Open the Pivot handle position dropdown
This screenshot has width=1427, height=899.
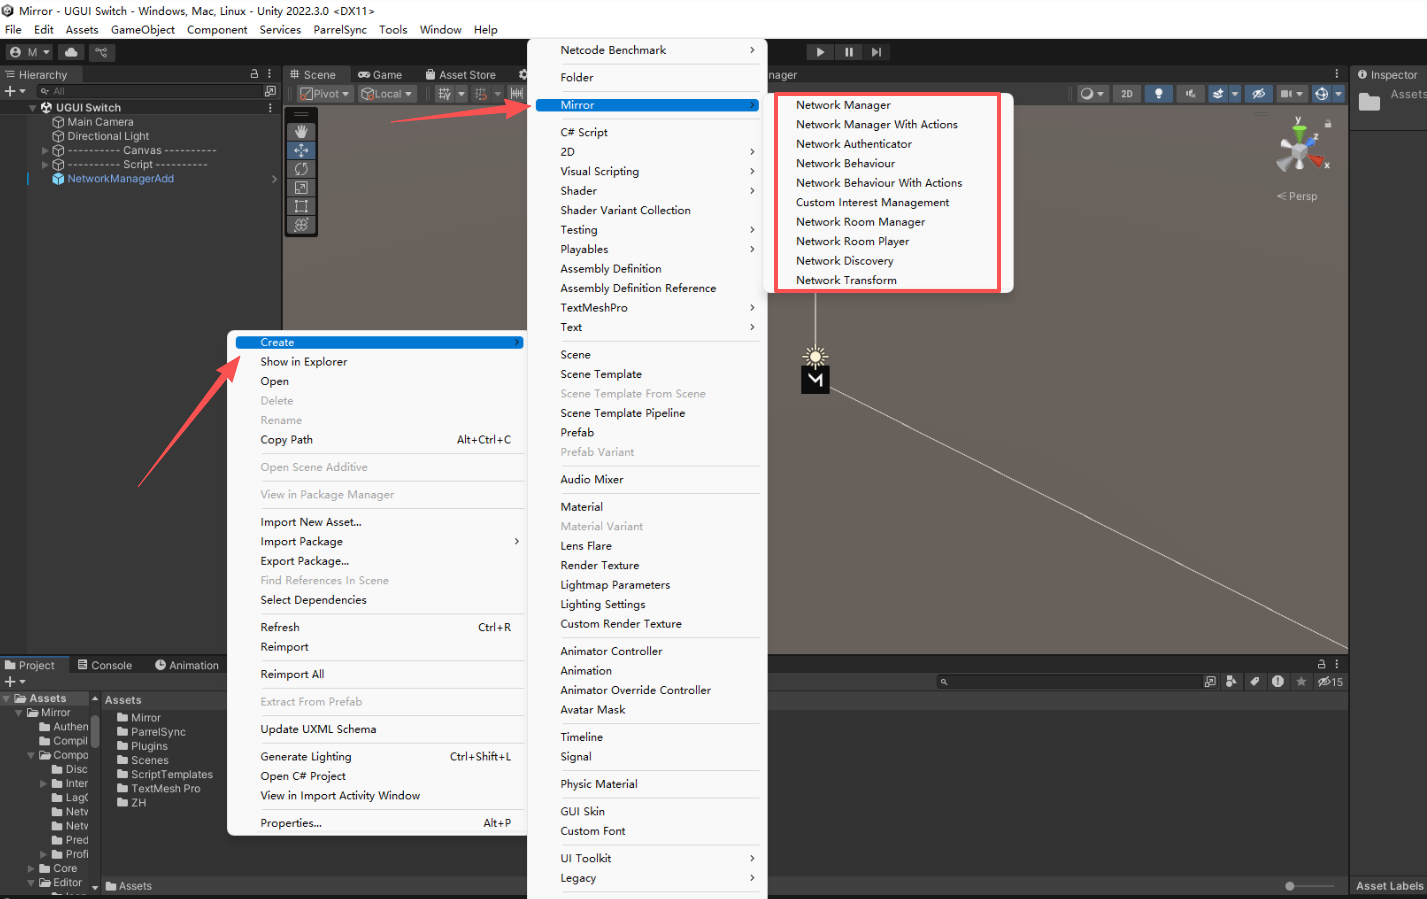pos(326,93)
